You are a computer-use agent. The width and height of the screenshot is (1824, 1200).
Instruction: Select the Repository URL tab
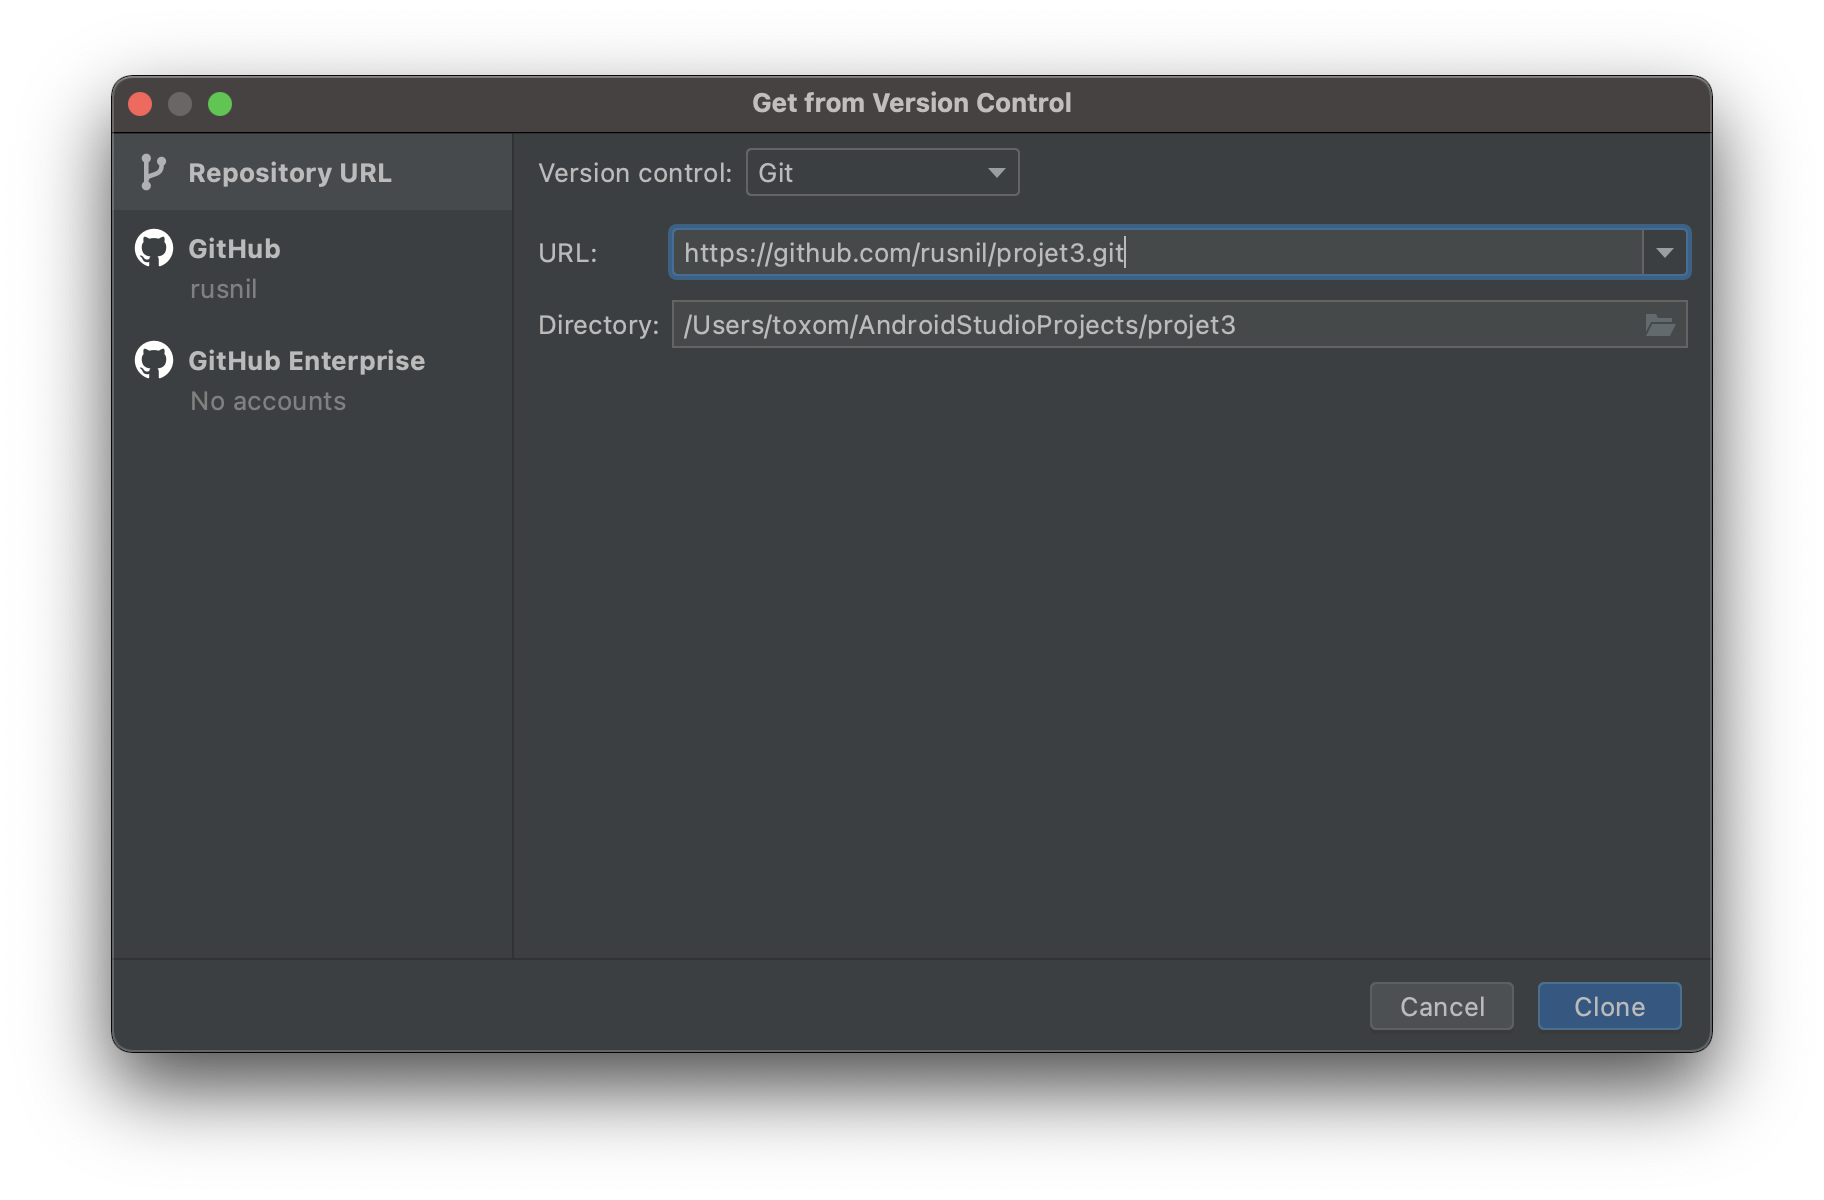tap(312, 172)
